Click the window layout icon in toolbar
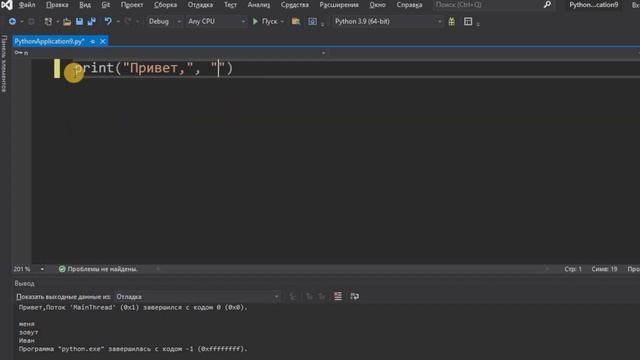640x360 pixels. 468,21
